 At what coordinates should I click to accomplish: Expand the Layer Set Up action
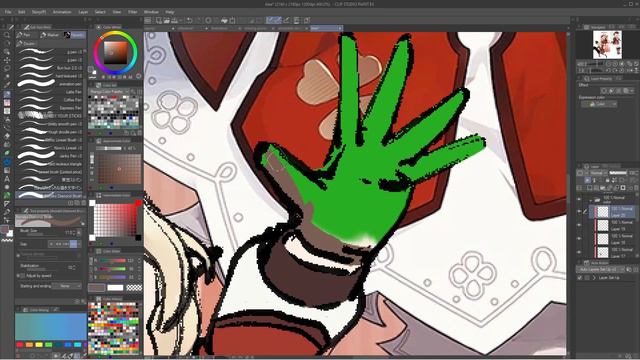(x=594, y=278)
